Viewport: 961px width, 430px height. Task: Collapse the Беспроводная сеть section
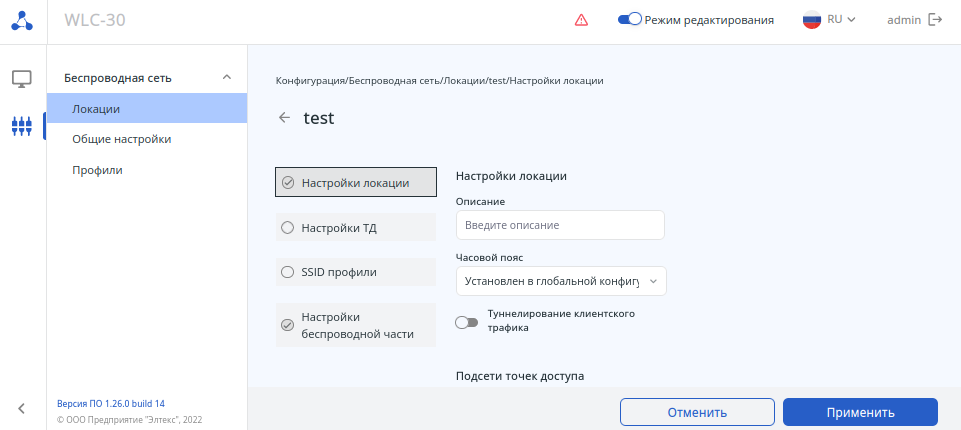227,77
